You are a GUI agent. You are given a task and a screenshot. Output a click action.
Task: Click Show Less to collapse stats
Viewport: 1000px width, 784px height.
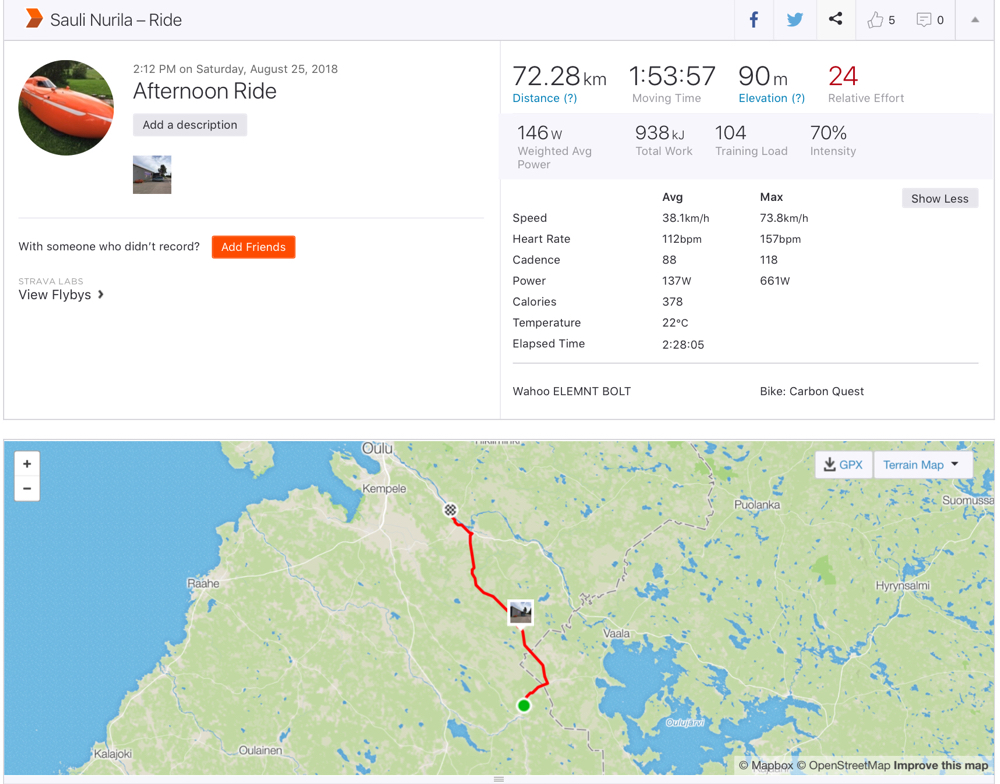[x=939, y=199]
